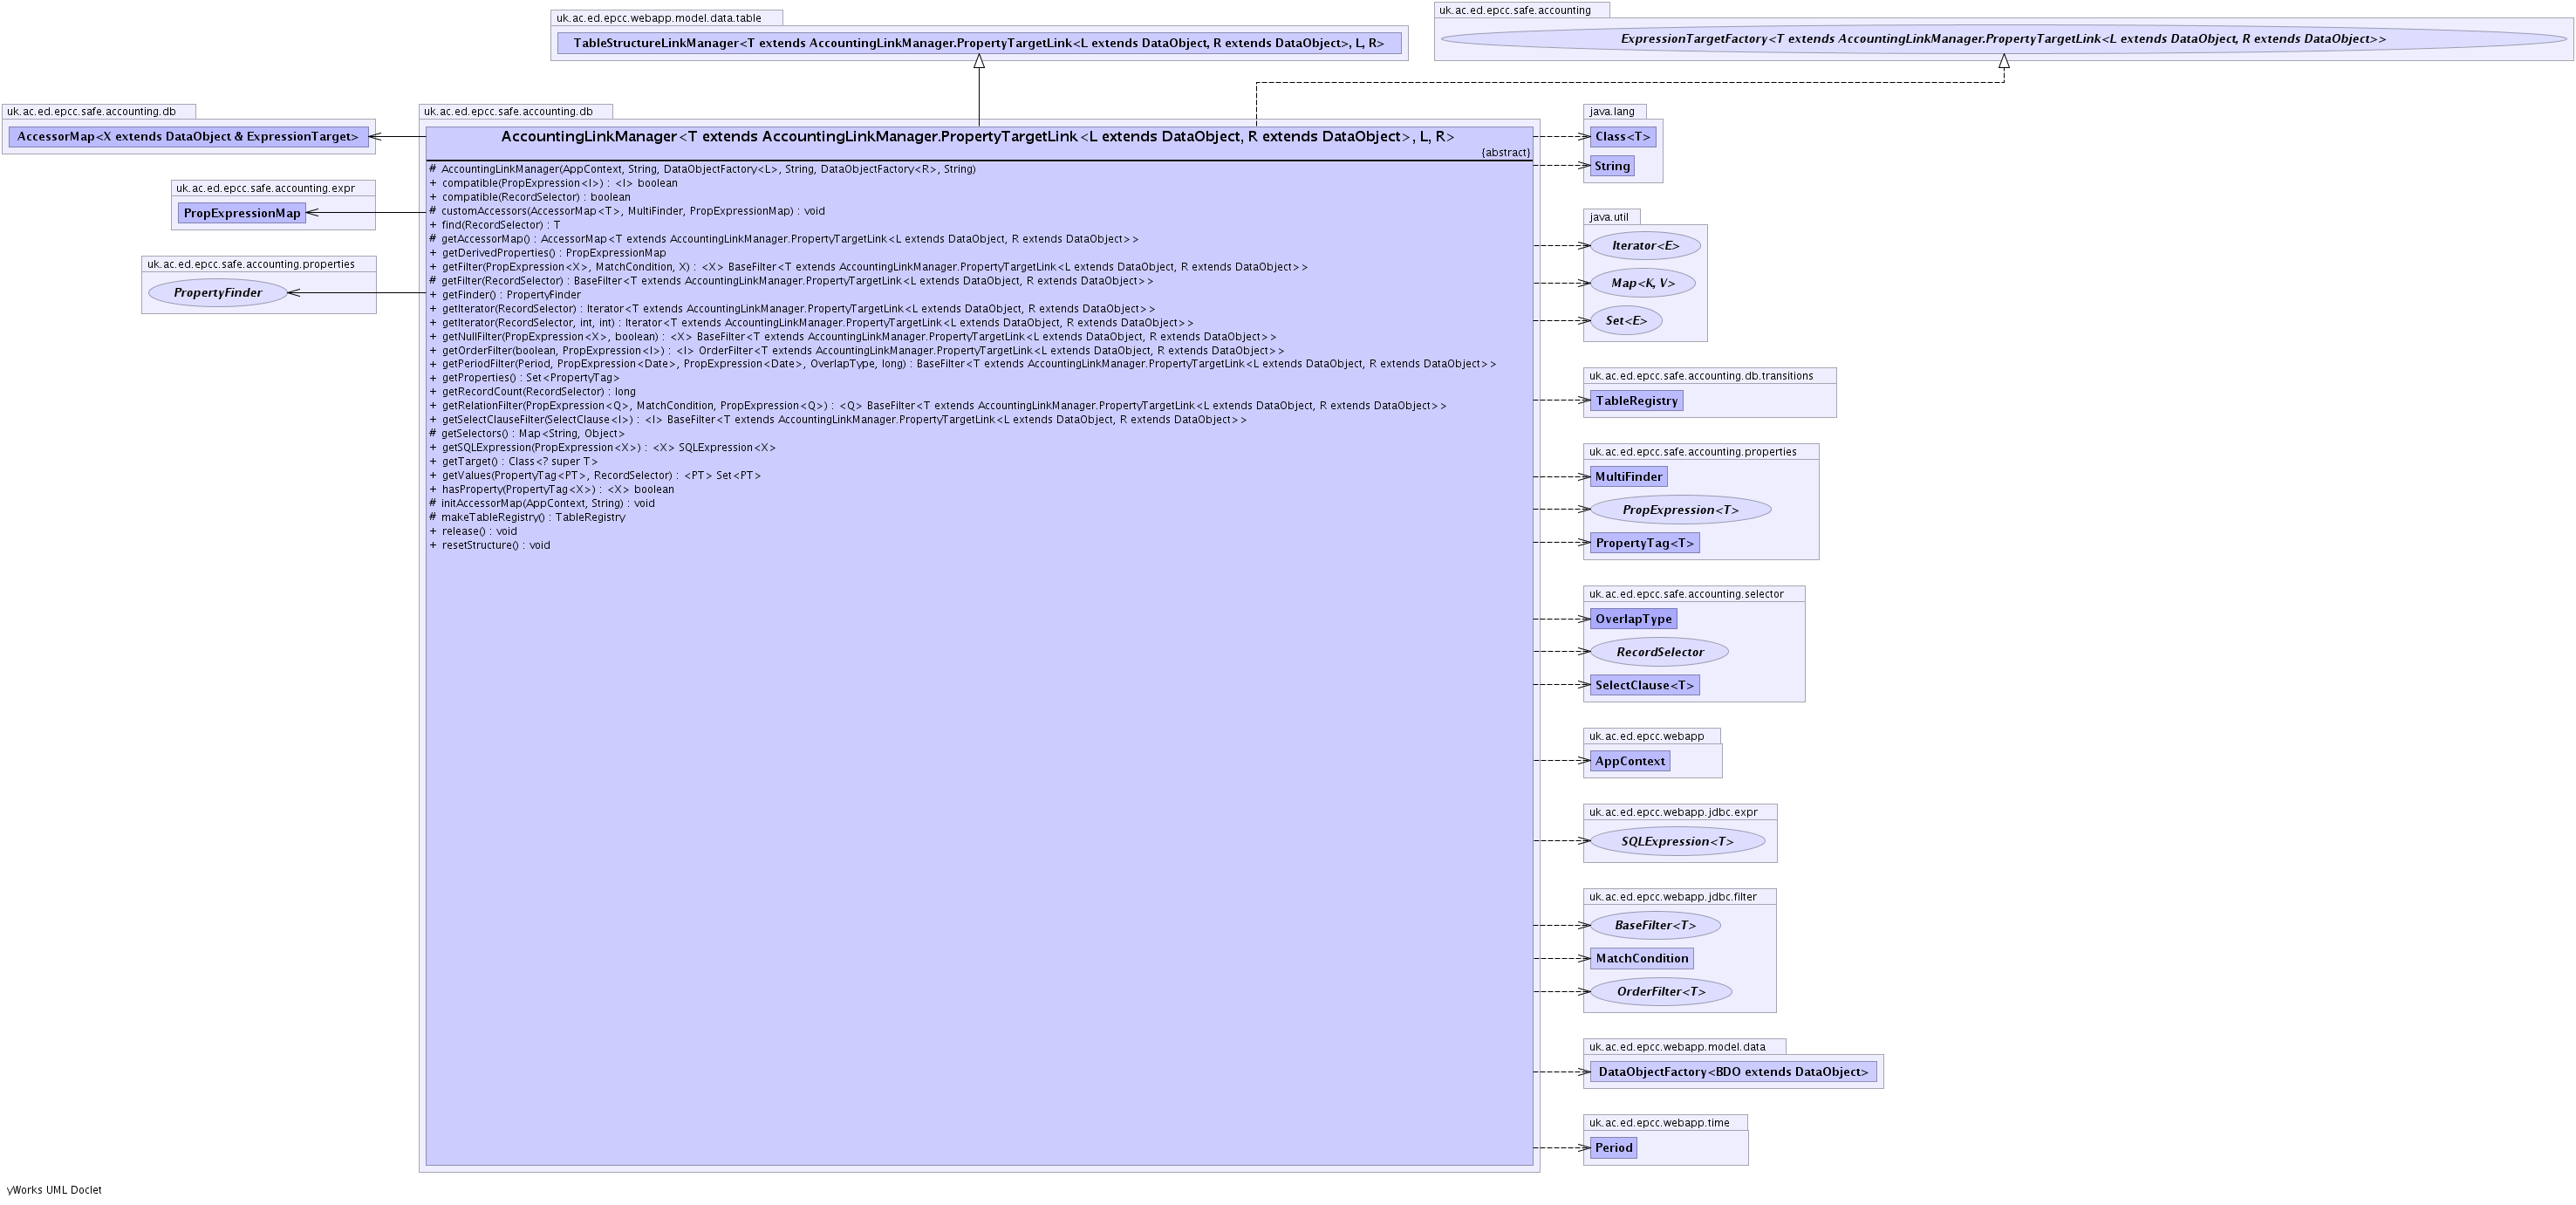Open the ExpressionTargetFactory interface ellipse
This screenshot has width=2576, height=1205.
pyautogui.click(x=2003, y=39)
